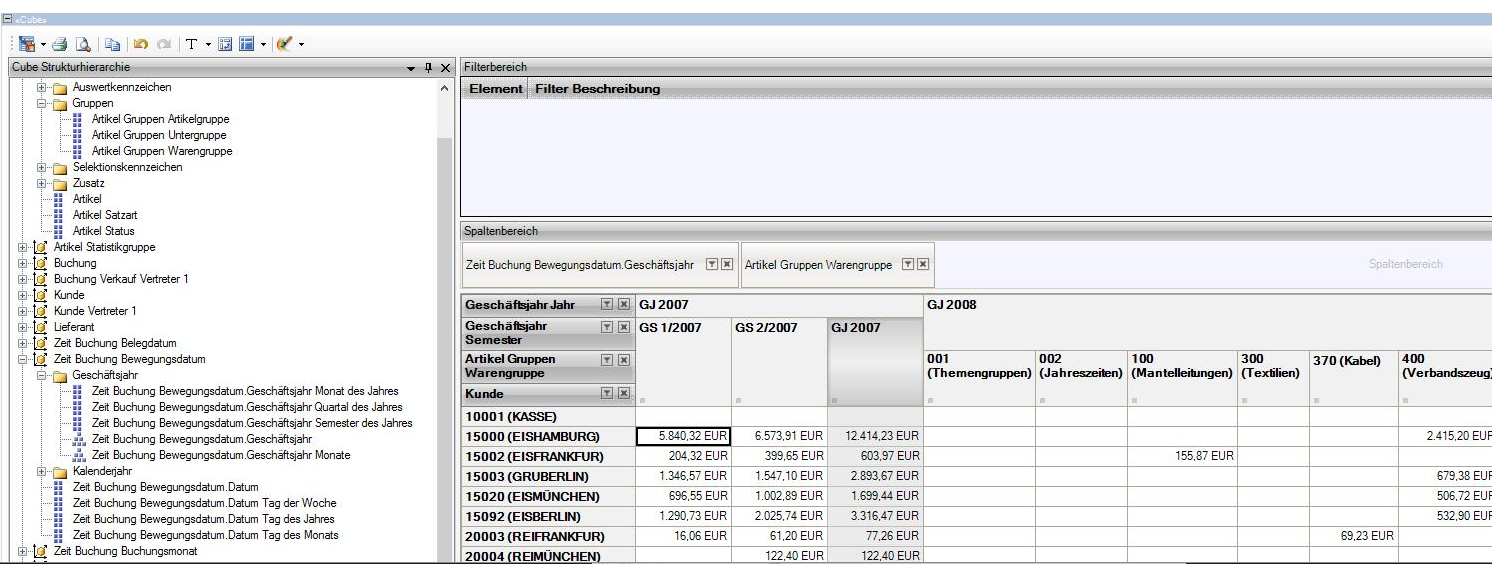Select cell 69,23 EUR under 370 (Kabel)
Screen dimensions: 1492x564
[1353, 536]
